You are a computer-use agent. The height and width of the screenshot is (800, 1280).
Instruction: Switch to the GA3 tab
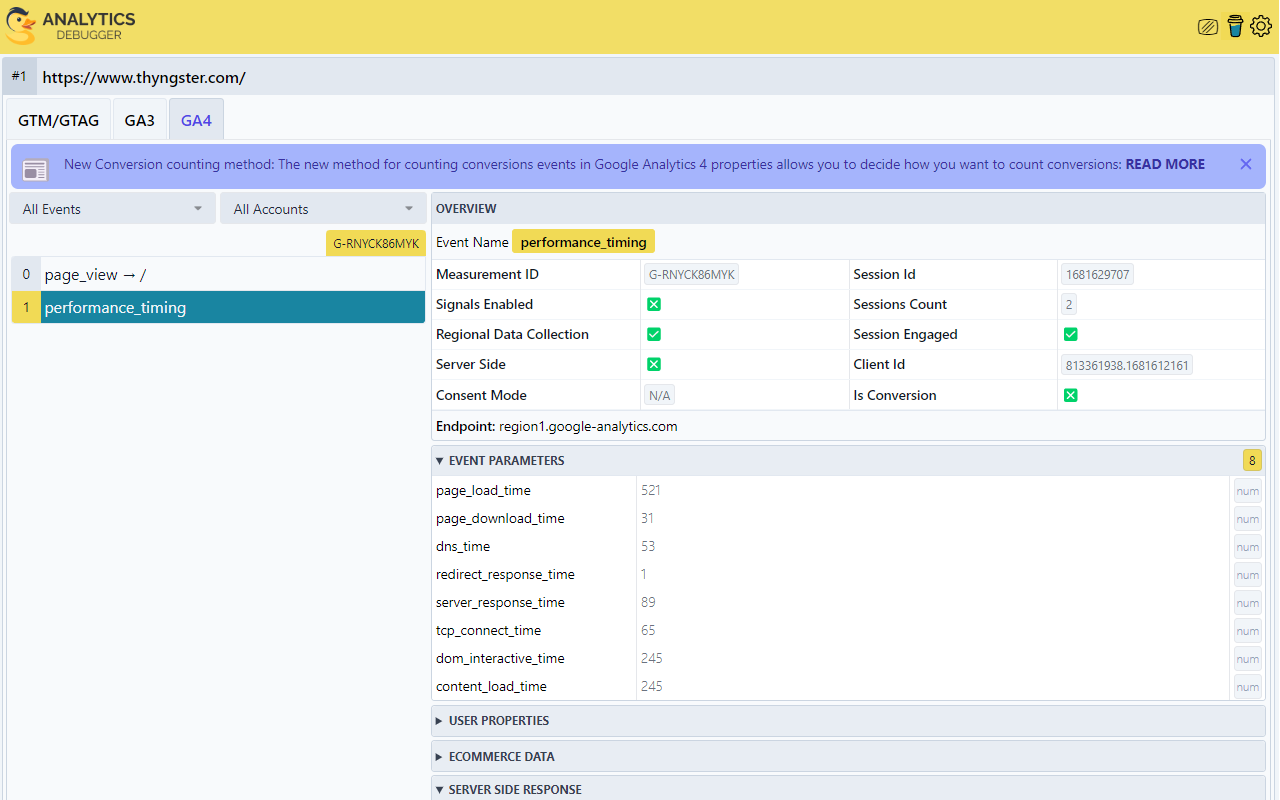pyautogui.click(x=140, y=120)
